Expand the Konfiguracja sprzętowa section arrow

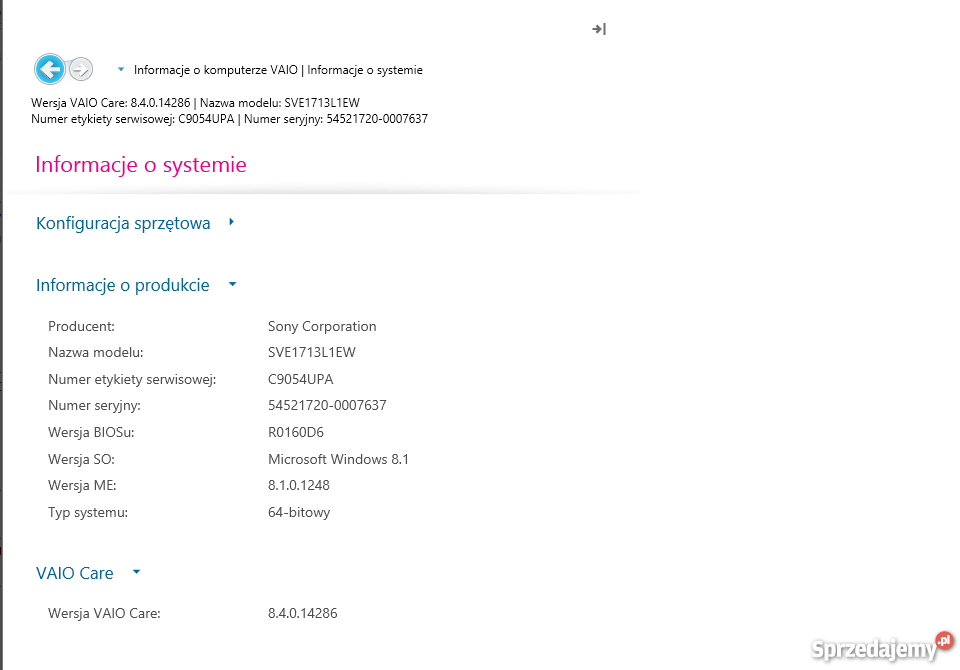[x=231, y=223]
